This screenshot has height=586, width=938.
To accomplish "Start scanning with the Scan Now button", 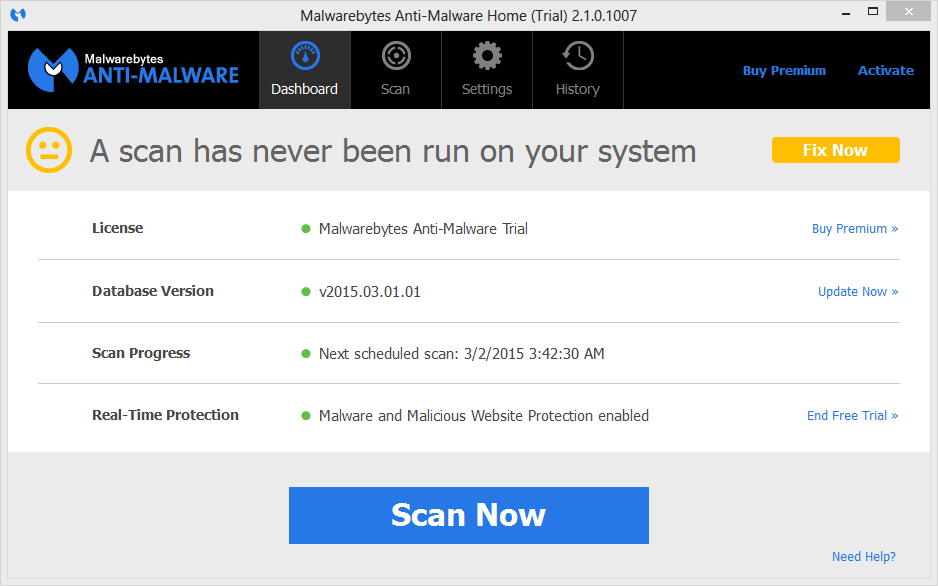I will pyautogui.click(x=468, y=515).
